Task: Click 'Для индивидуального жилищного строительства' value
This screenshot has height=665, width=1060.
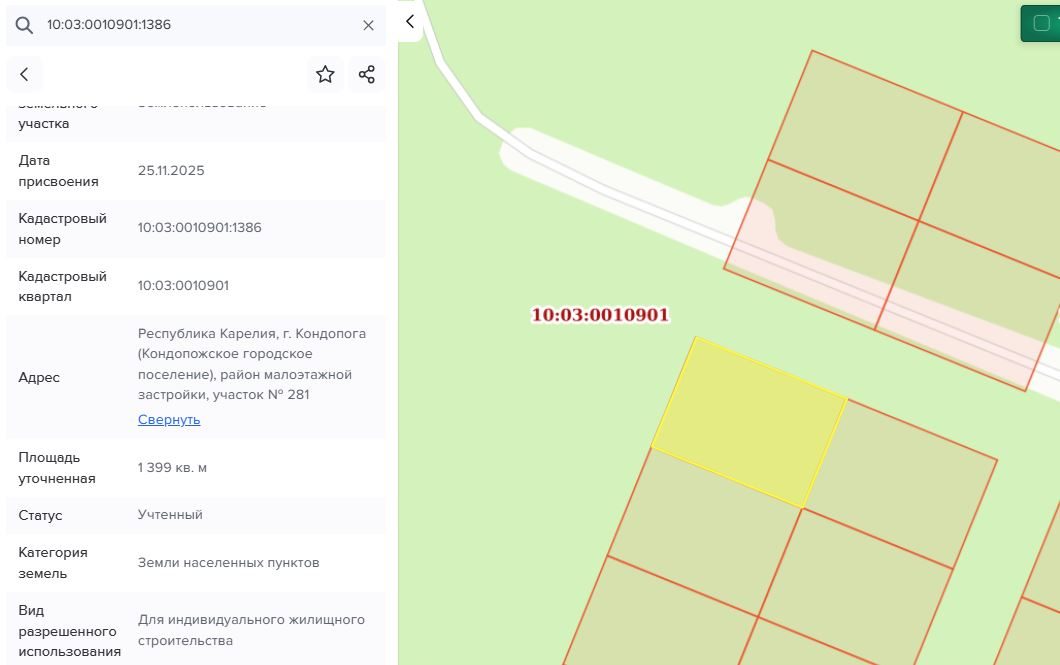Action: pyautogui.click(x=251, y=630)
